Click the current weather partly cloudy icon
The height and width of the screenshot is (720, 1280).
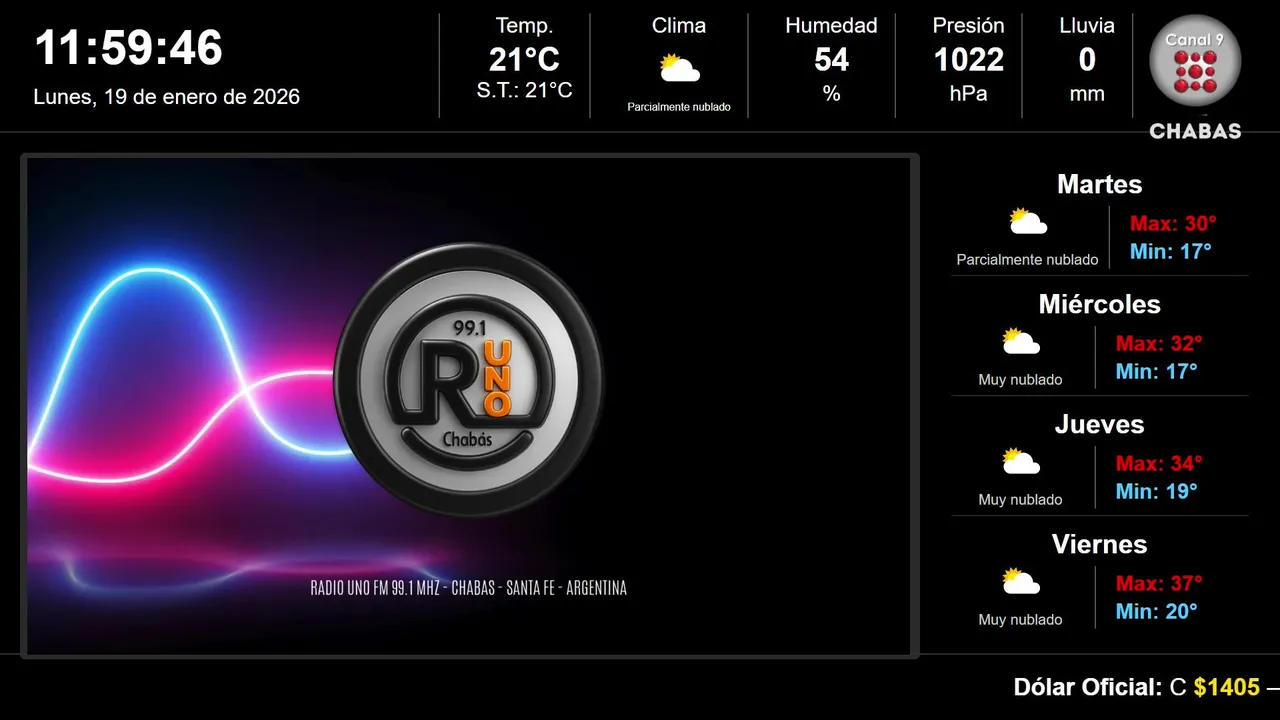679,68
